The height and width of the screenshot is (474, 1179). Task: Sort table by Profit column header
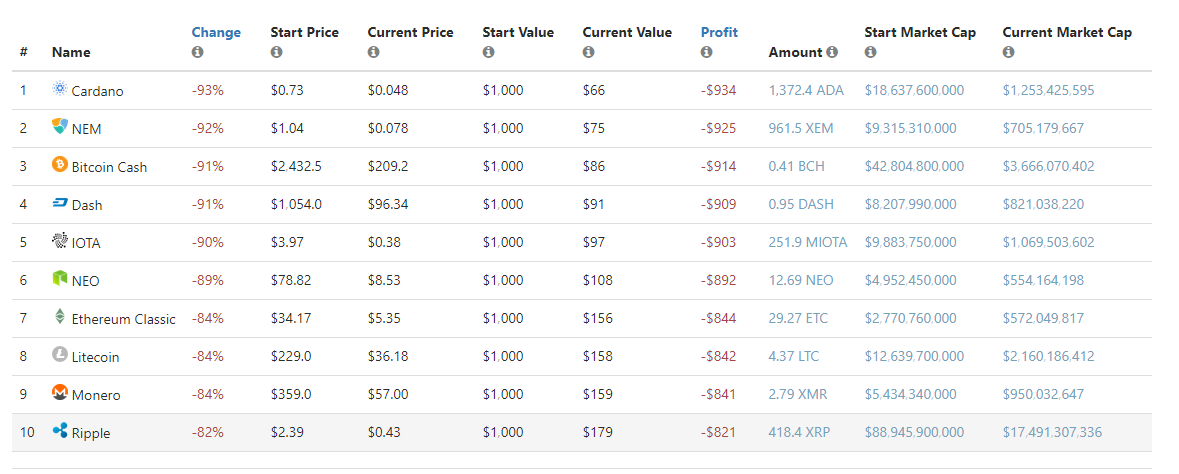[x=719, y=32]
